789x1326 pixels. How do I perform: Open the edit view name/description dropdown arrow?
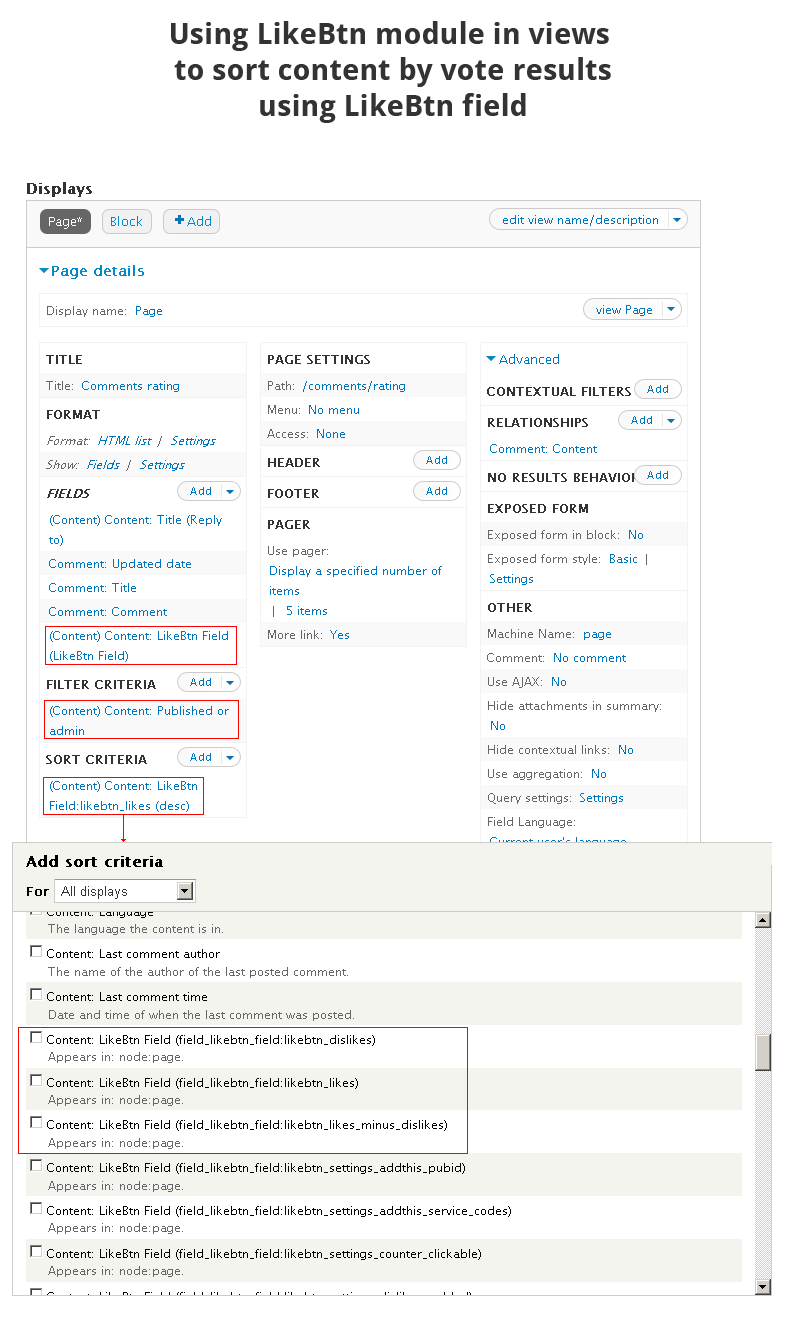(677, 220)
